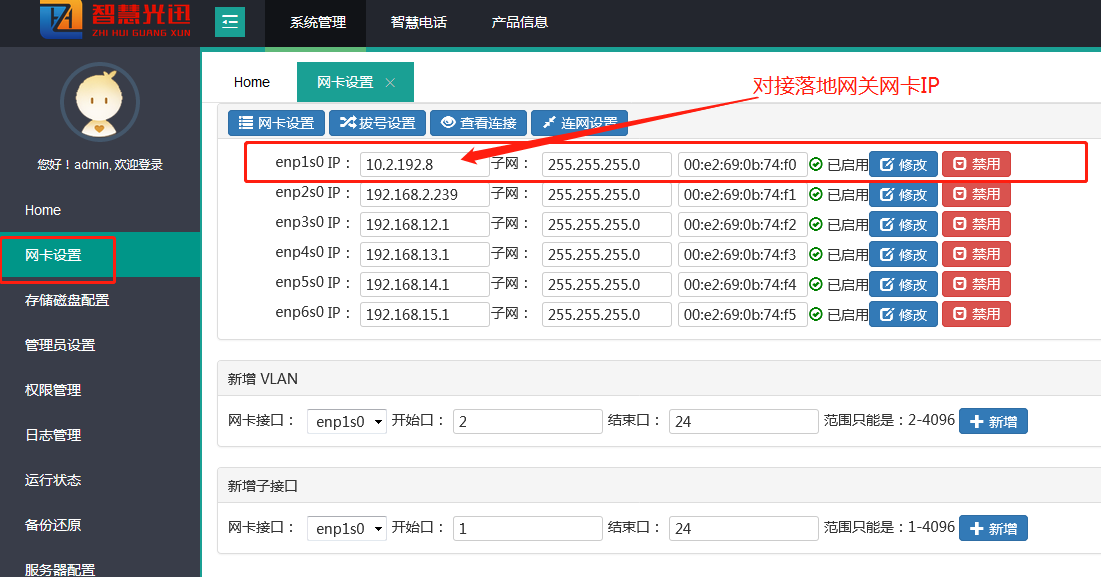Disable the enp4s0 interface with 禁用

tap(975, 254)
